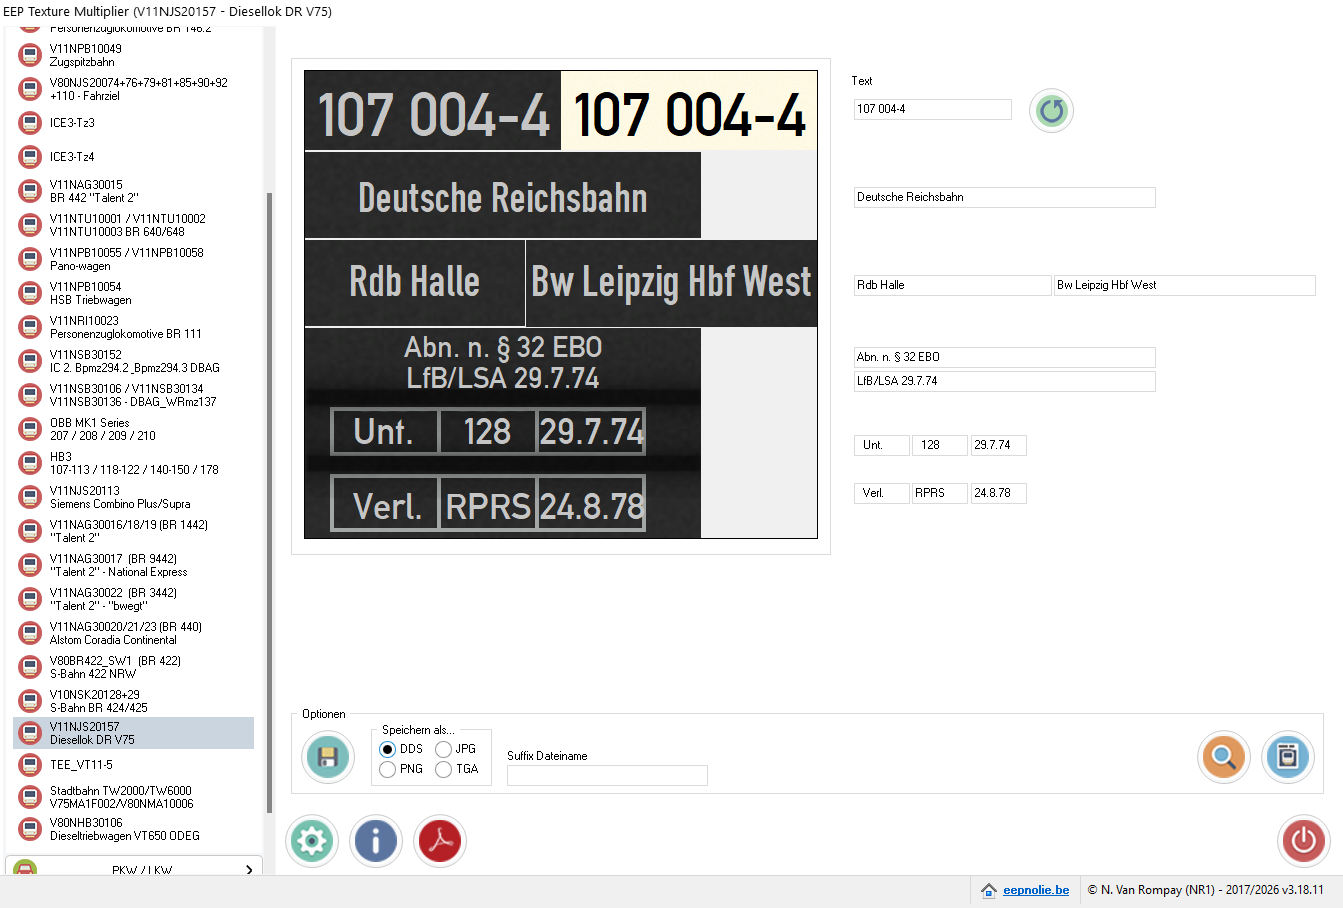1343x908 pixels.
Task: Select PNG as the save format
Action: pyautogui.click(x=387, y=769)
